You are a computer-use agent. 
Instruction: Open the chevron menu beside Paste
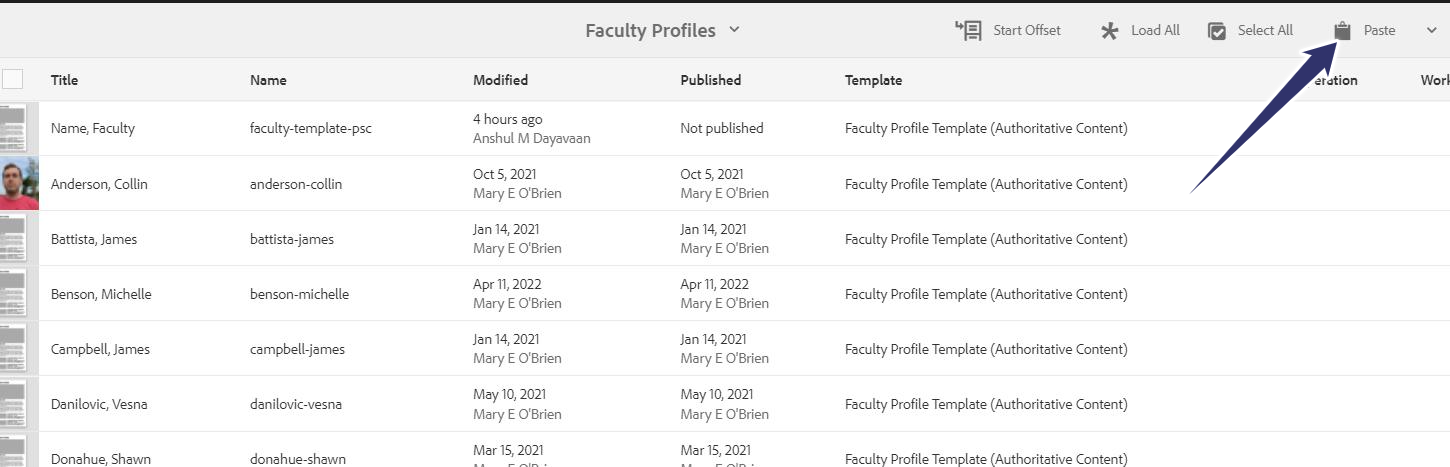[x=1431, y=31]
